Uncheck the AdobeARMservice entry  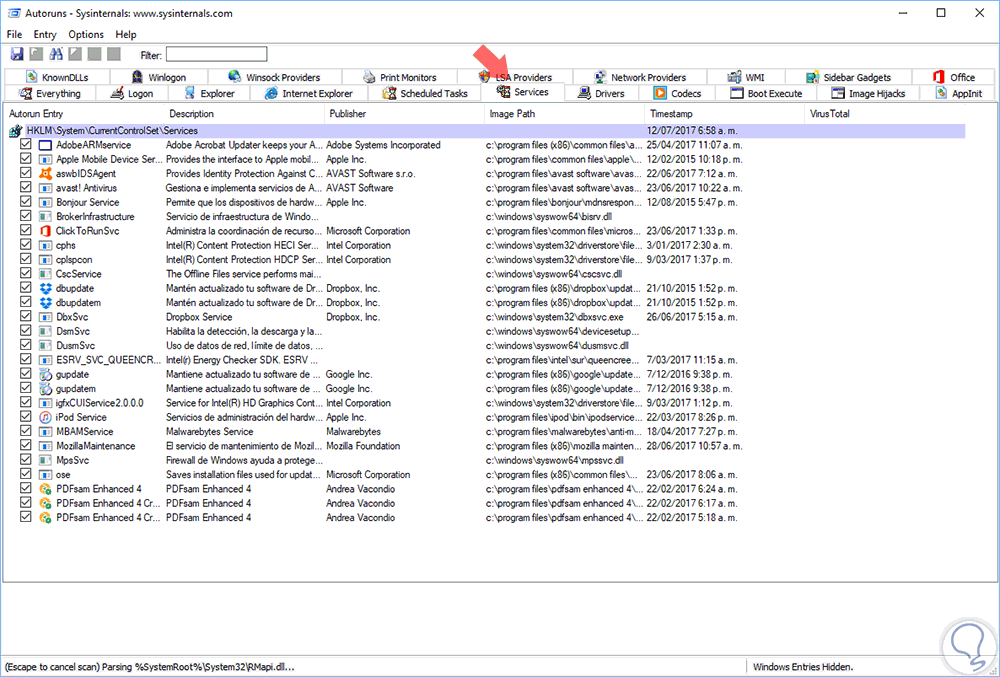coord(26,144)
